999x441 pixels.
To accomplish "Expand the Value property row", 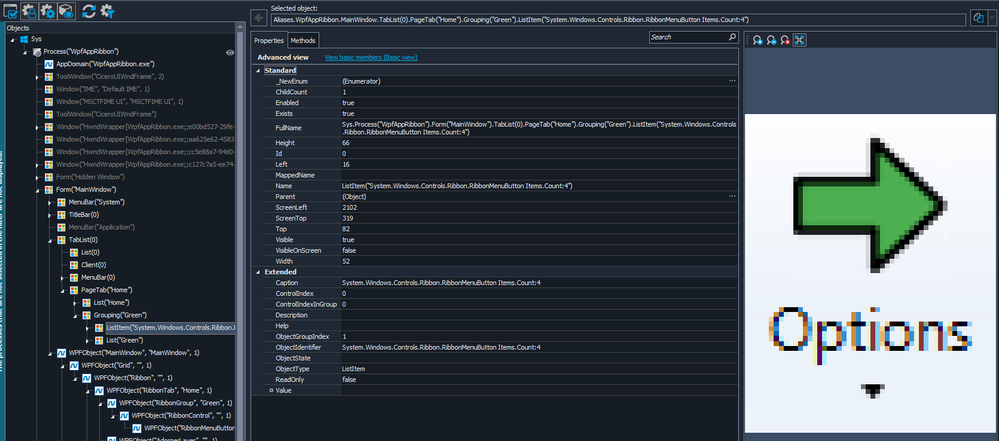I will [271, 390].
